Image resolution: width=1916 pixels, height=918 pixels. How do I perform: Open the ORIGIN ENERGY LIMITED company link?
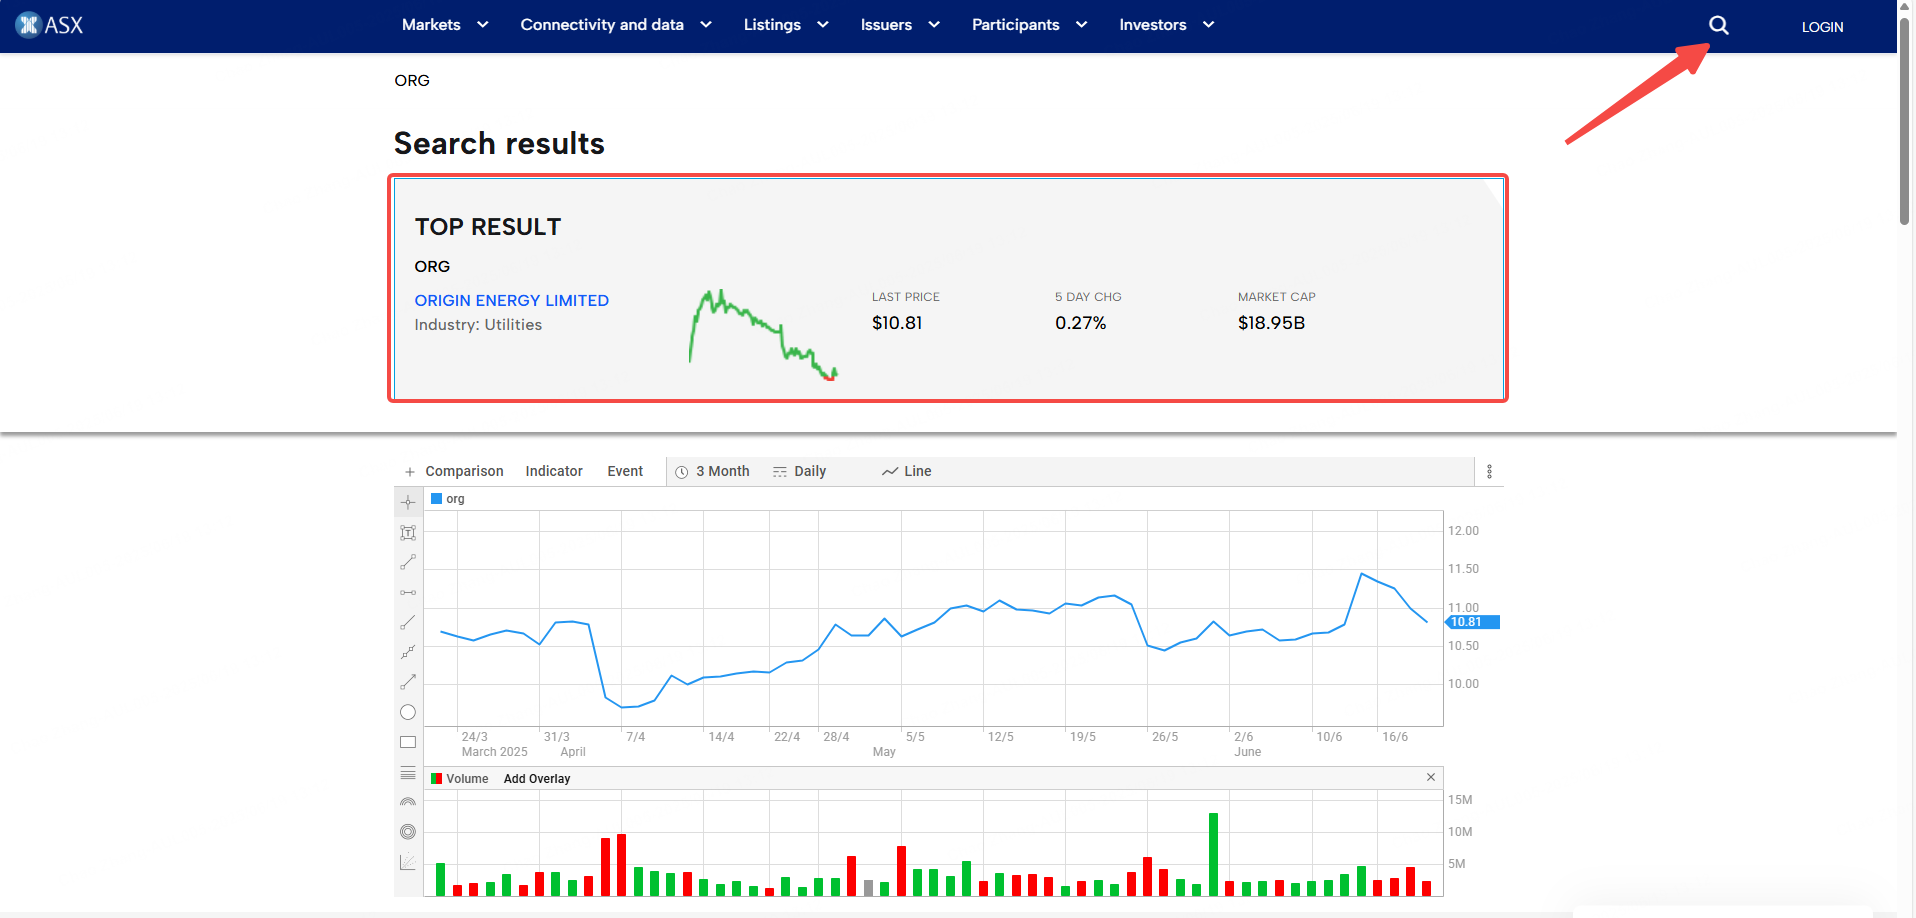coord(511,300)
